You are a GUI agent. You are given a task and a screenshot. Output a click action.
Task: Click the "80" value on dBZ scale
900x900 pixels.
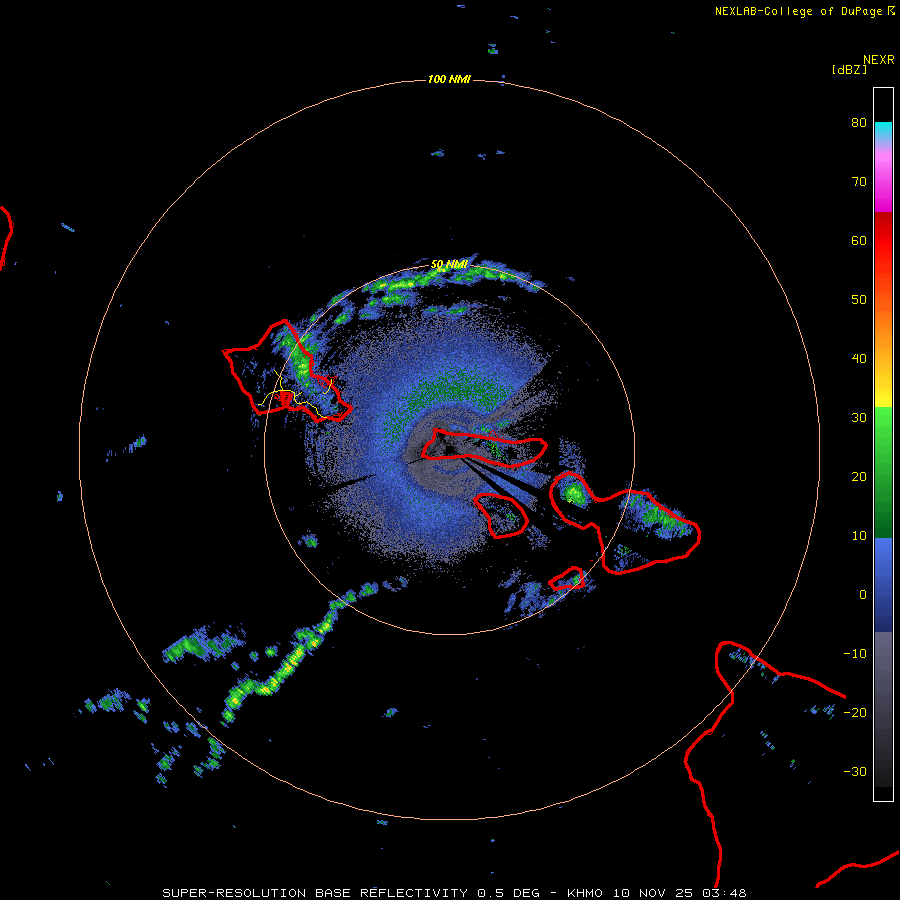[859, 122]
